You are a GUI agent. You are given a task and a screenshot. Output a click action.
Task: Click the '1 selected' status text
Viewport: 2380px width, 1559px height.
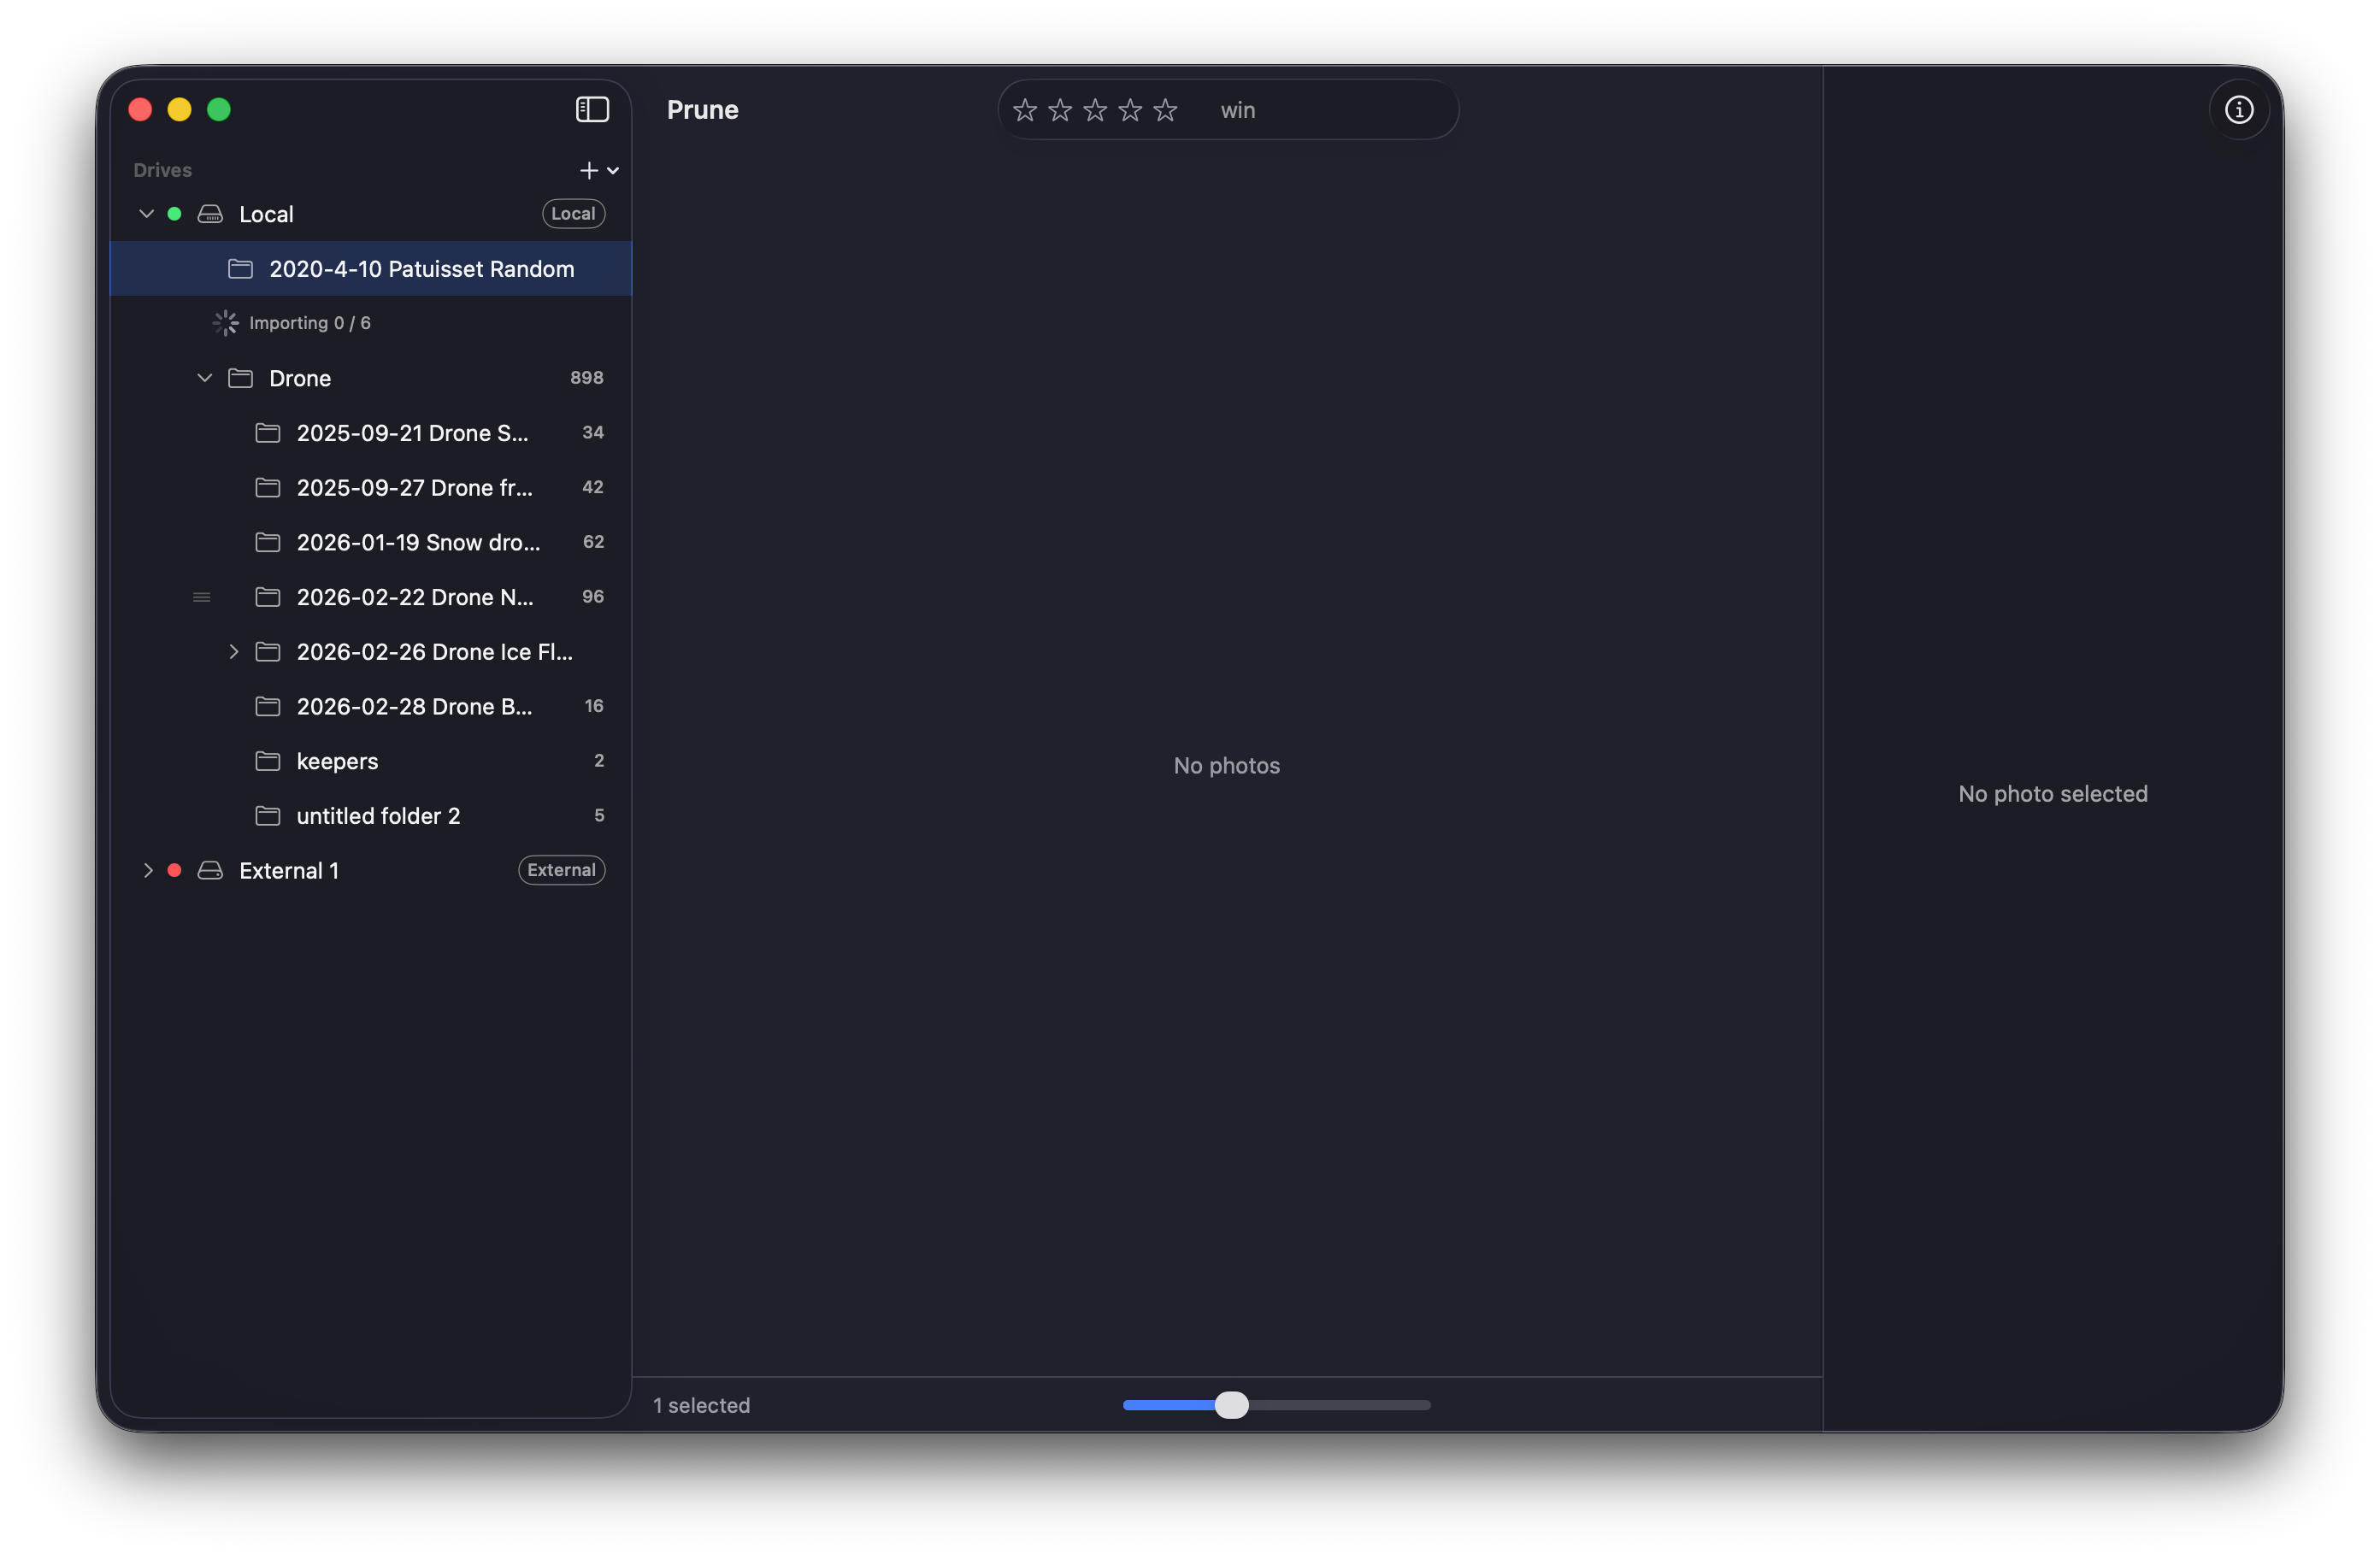pos(701,1405)
